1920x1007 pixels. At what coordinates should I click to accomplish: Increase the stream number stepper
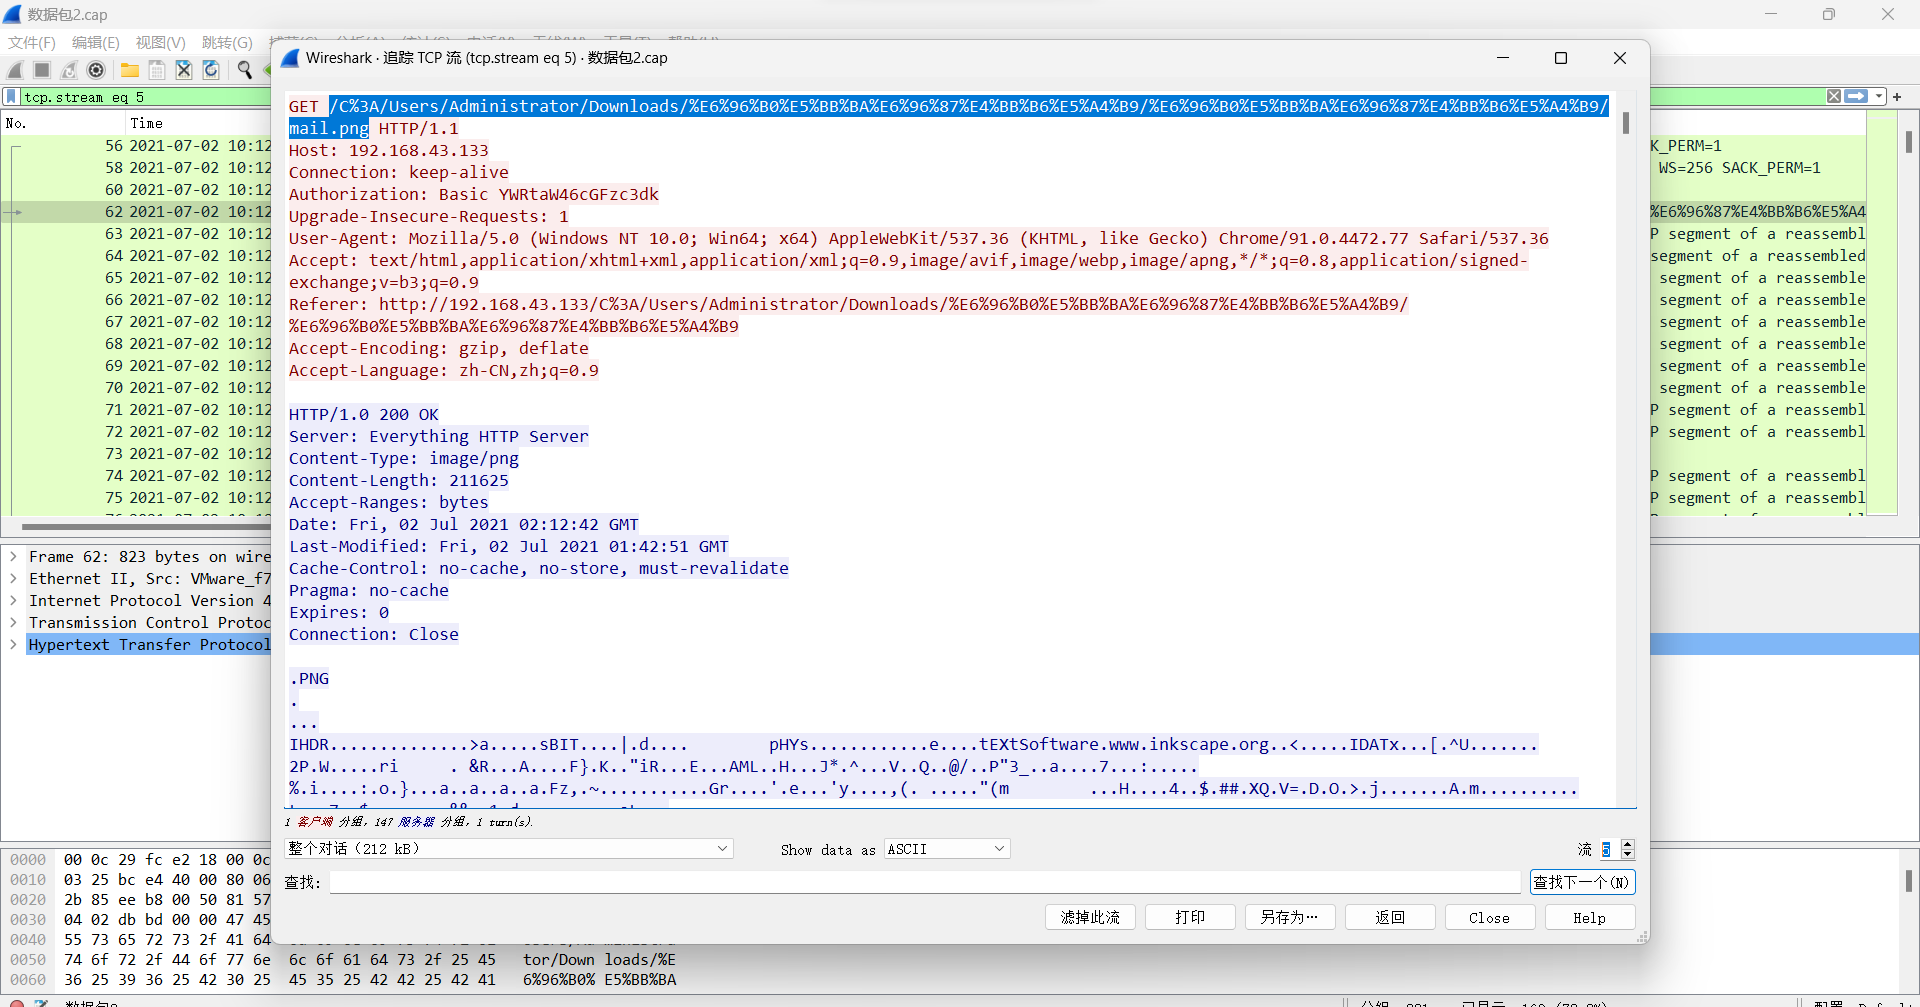point(1628,844)
